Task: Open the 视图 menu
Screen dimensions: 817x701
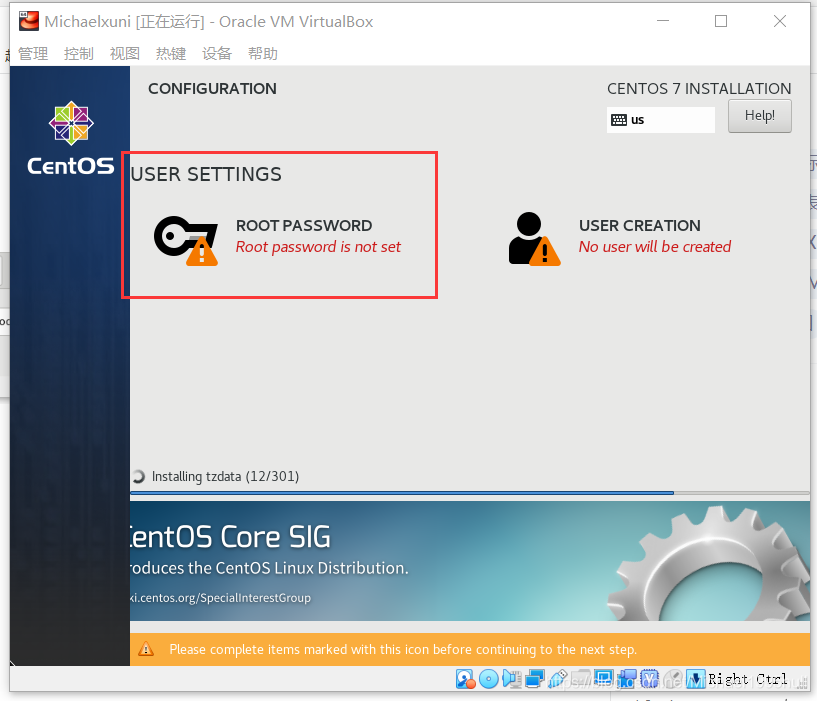Action: (125, 54)
